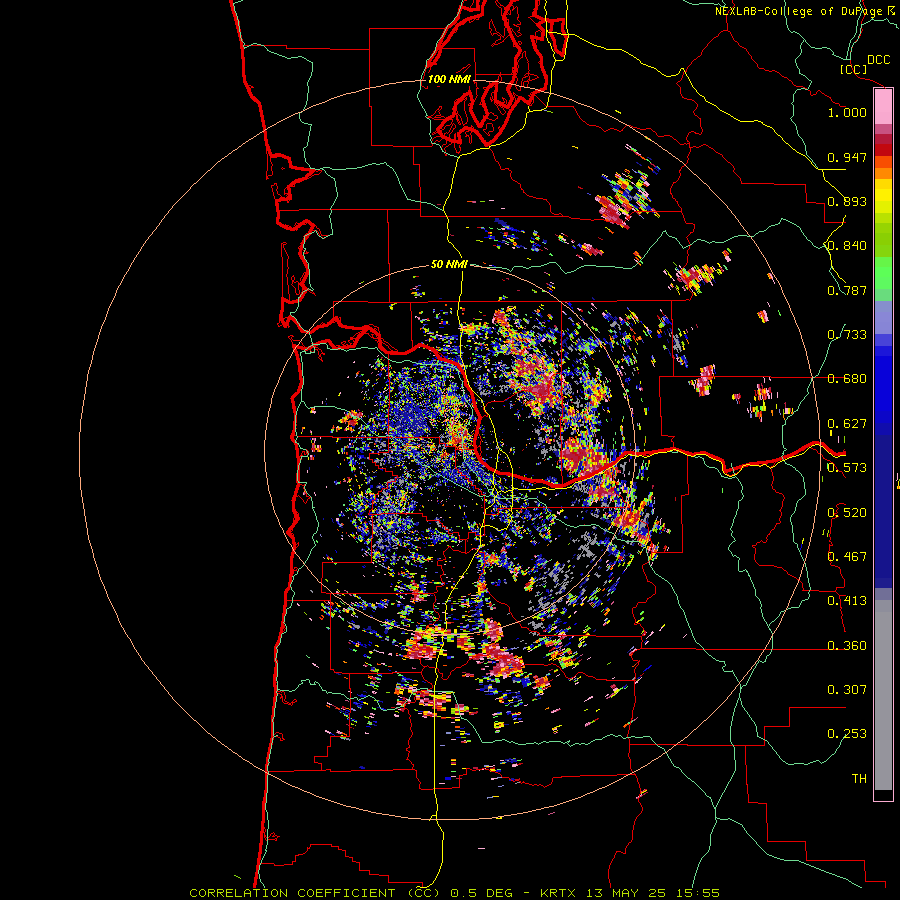The width and height of the screenshot is (900, 900).
Task: Click the 0.680 scale value
Action: pos(847,379)
